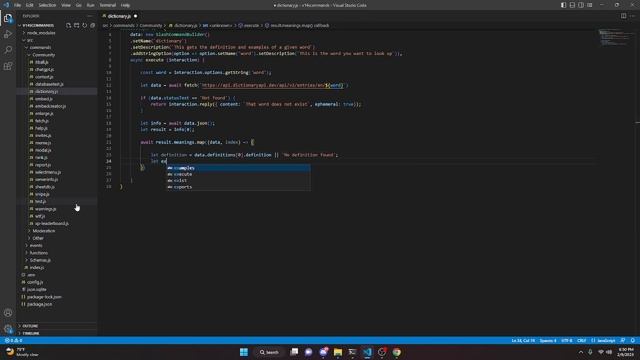Collapse the Community folder
Screen dimensions: 640x360
(x=43, y=55)
